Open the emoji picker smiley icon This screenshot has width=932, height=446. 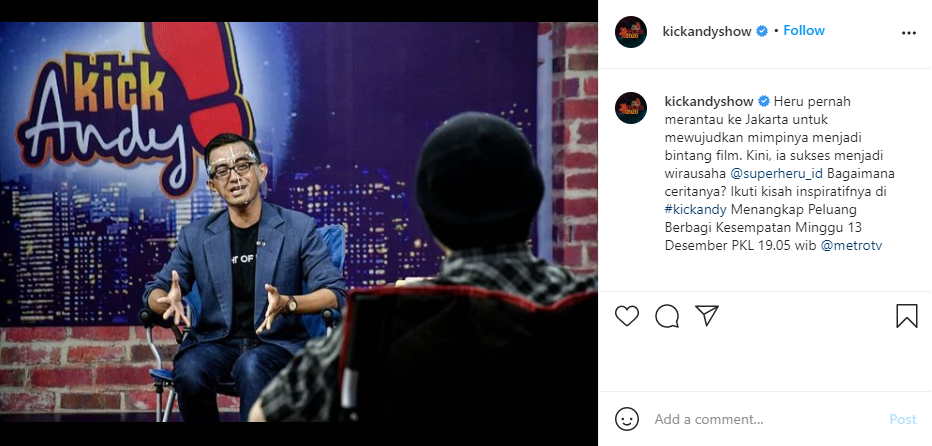click(x=626, y=419)
